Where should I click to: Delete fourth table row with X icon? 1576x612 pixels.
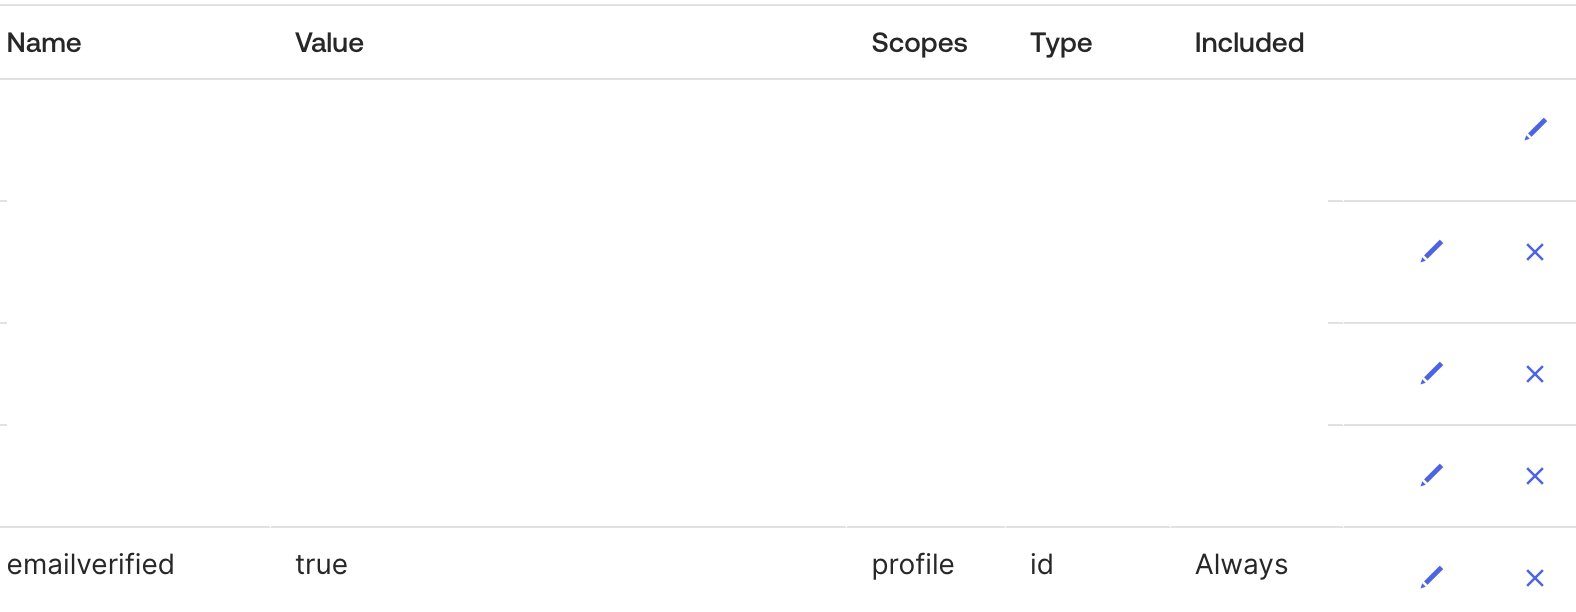pyautogui.click(x=1535, y=476)
